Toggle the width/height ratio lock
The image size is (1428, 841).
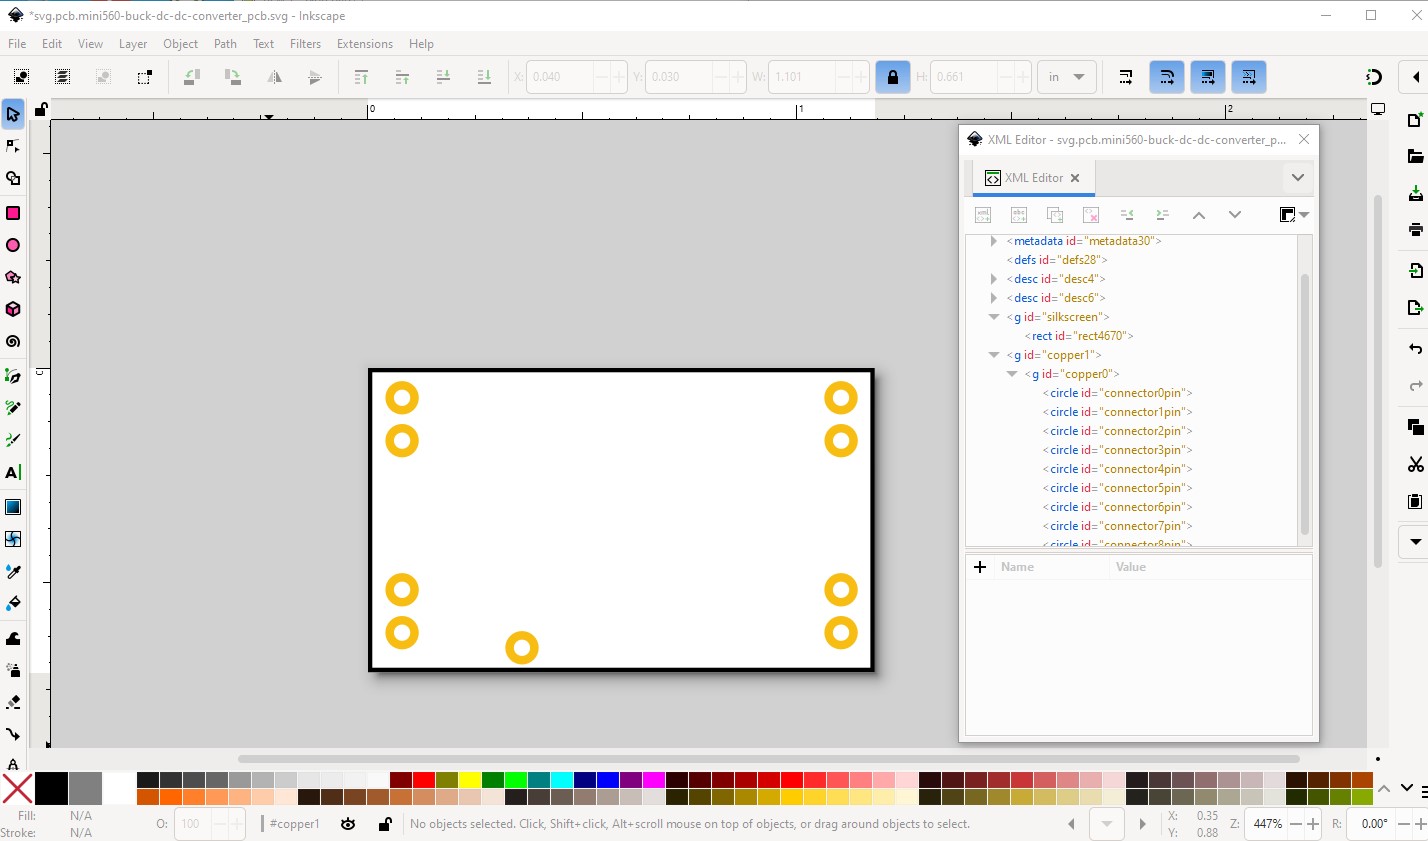(x=892, y=77)
